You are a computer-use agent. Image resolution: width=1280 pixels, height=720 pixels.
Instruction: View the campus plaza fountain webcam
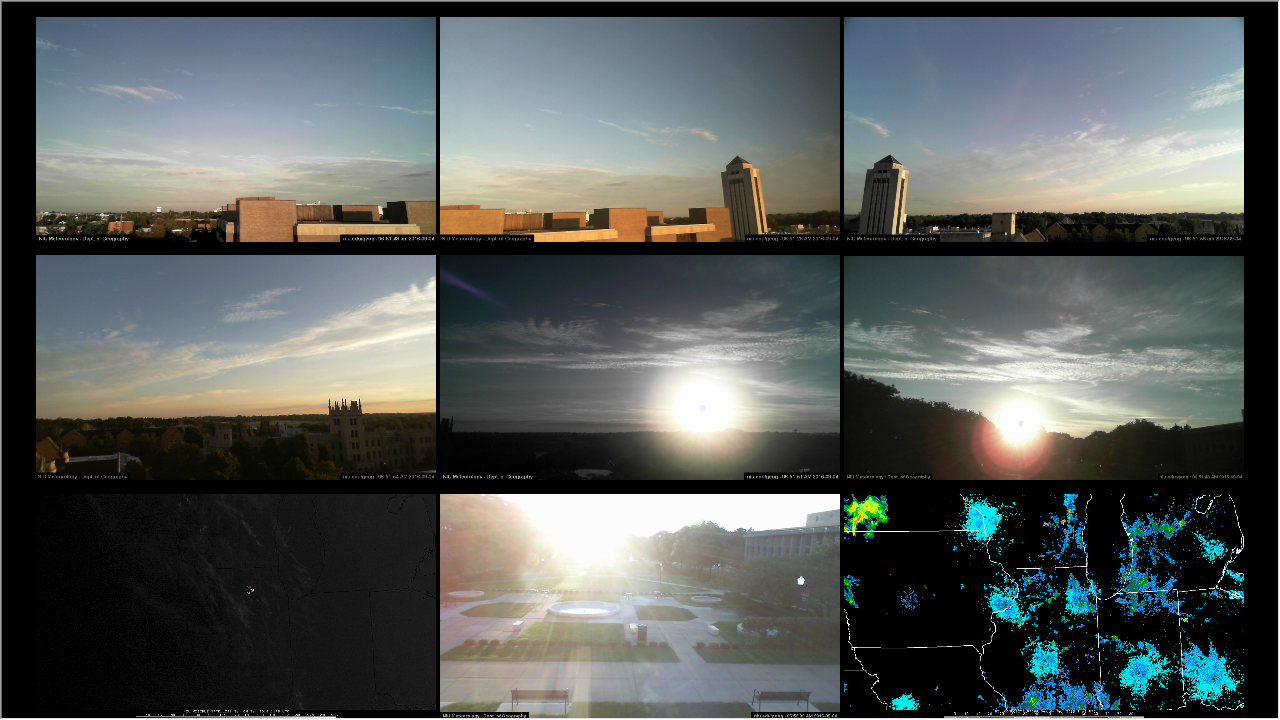click(640, 606)
